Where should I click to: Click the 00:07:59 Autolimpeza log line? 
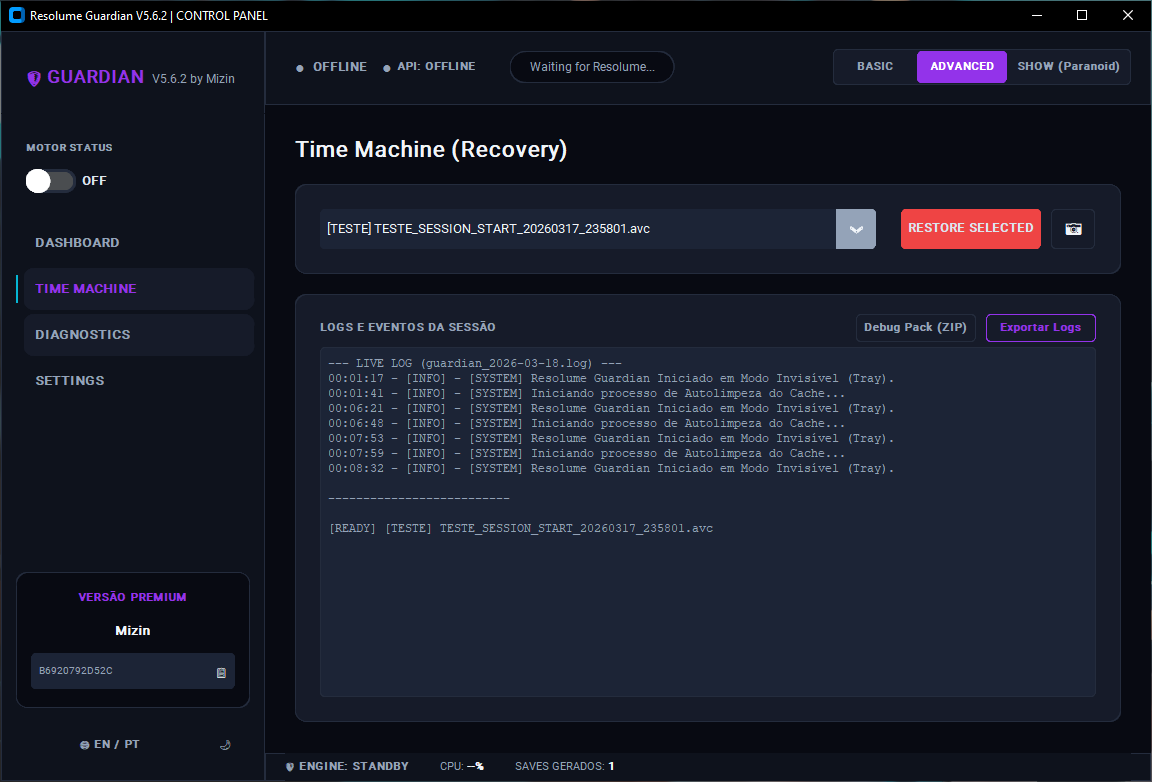pyautogui.click(x=586, y=453)
